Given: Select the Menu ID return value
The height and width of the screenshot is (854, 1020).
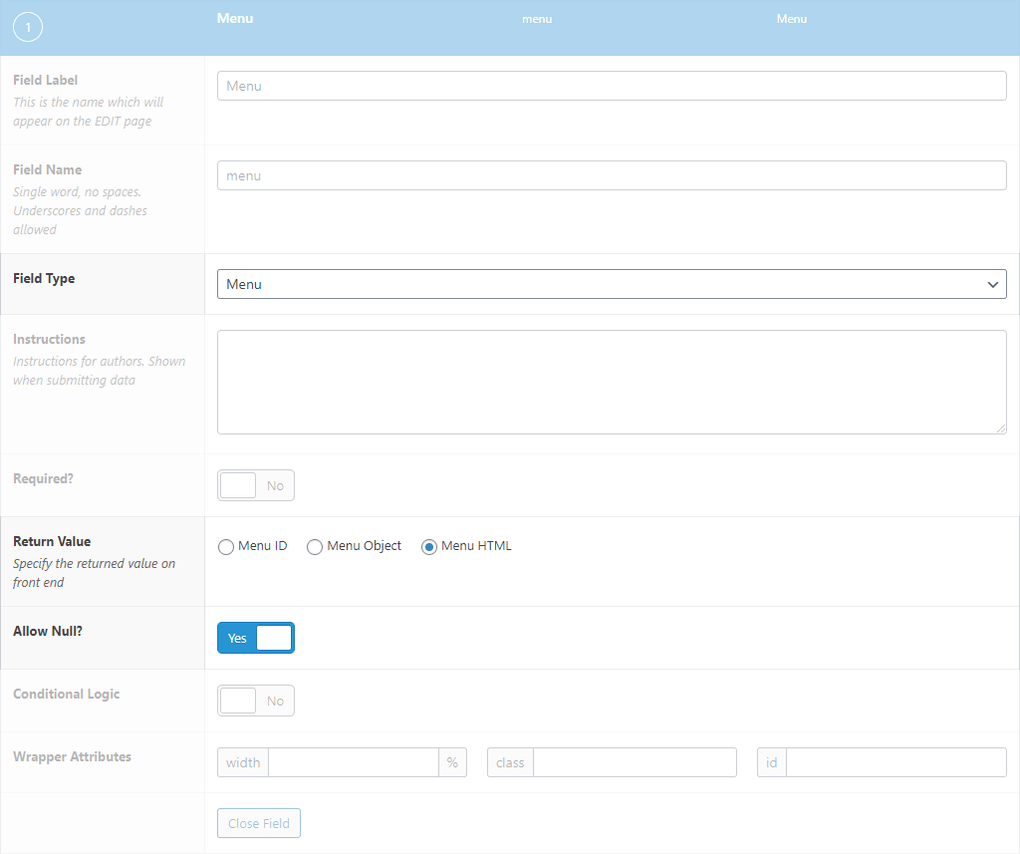Looking at the screenshot, I should (226, 546).
